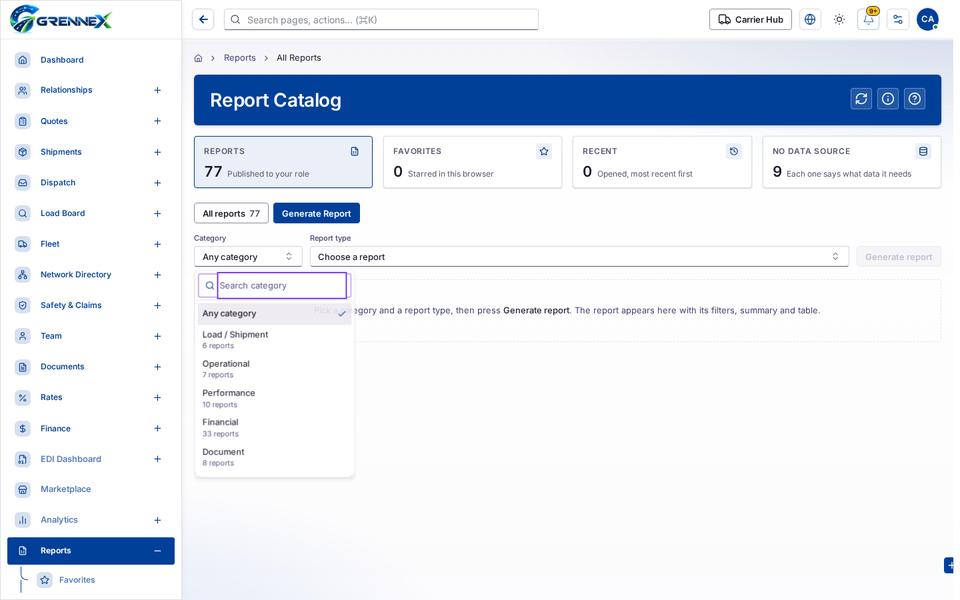Click the star icon on Favorites card
960x600 pixels.
pyautogui.click(x=544, y=151)
